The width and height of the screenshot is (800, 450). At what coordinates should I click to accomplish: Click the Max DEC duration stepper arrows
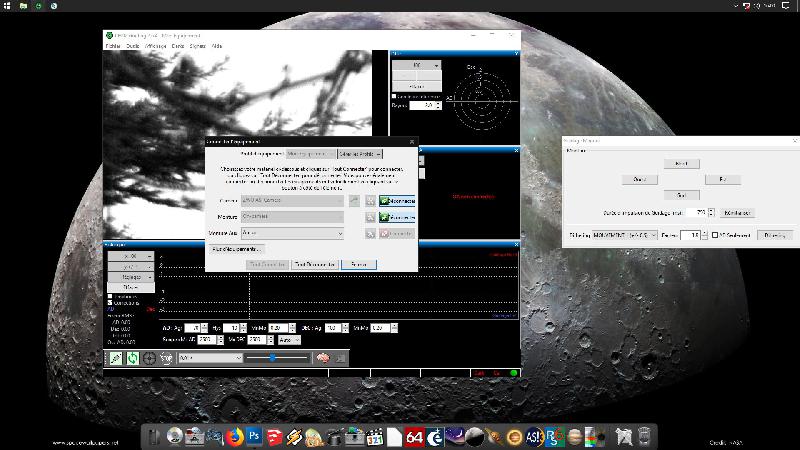tap(270, 340)
